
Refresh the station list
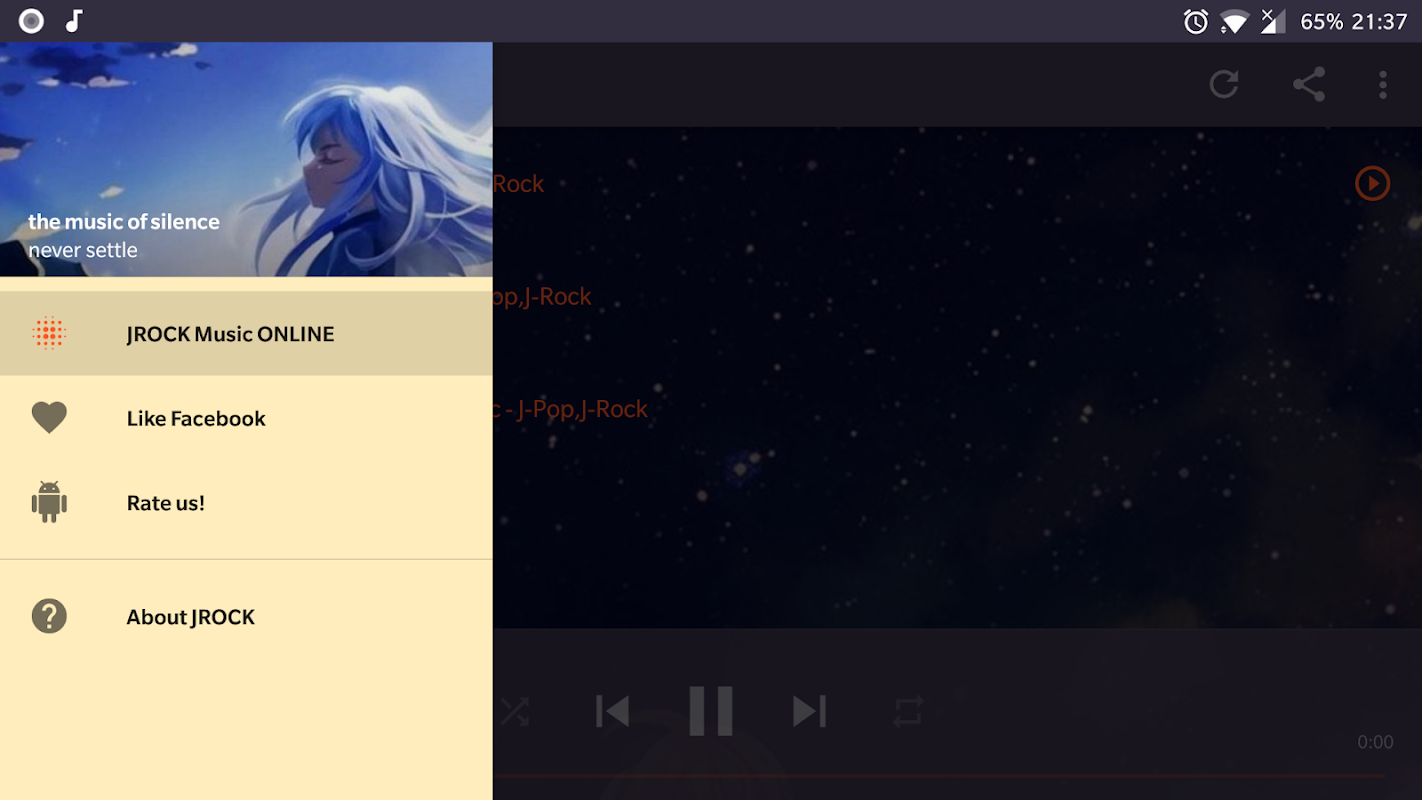click(x=1224, y=84)
